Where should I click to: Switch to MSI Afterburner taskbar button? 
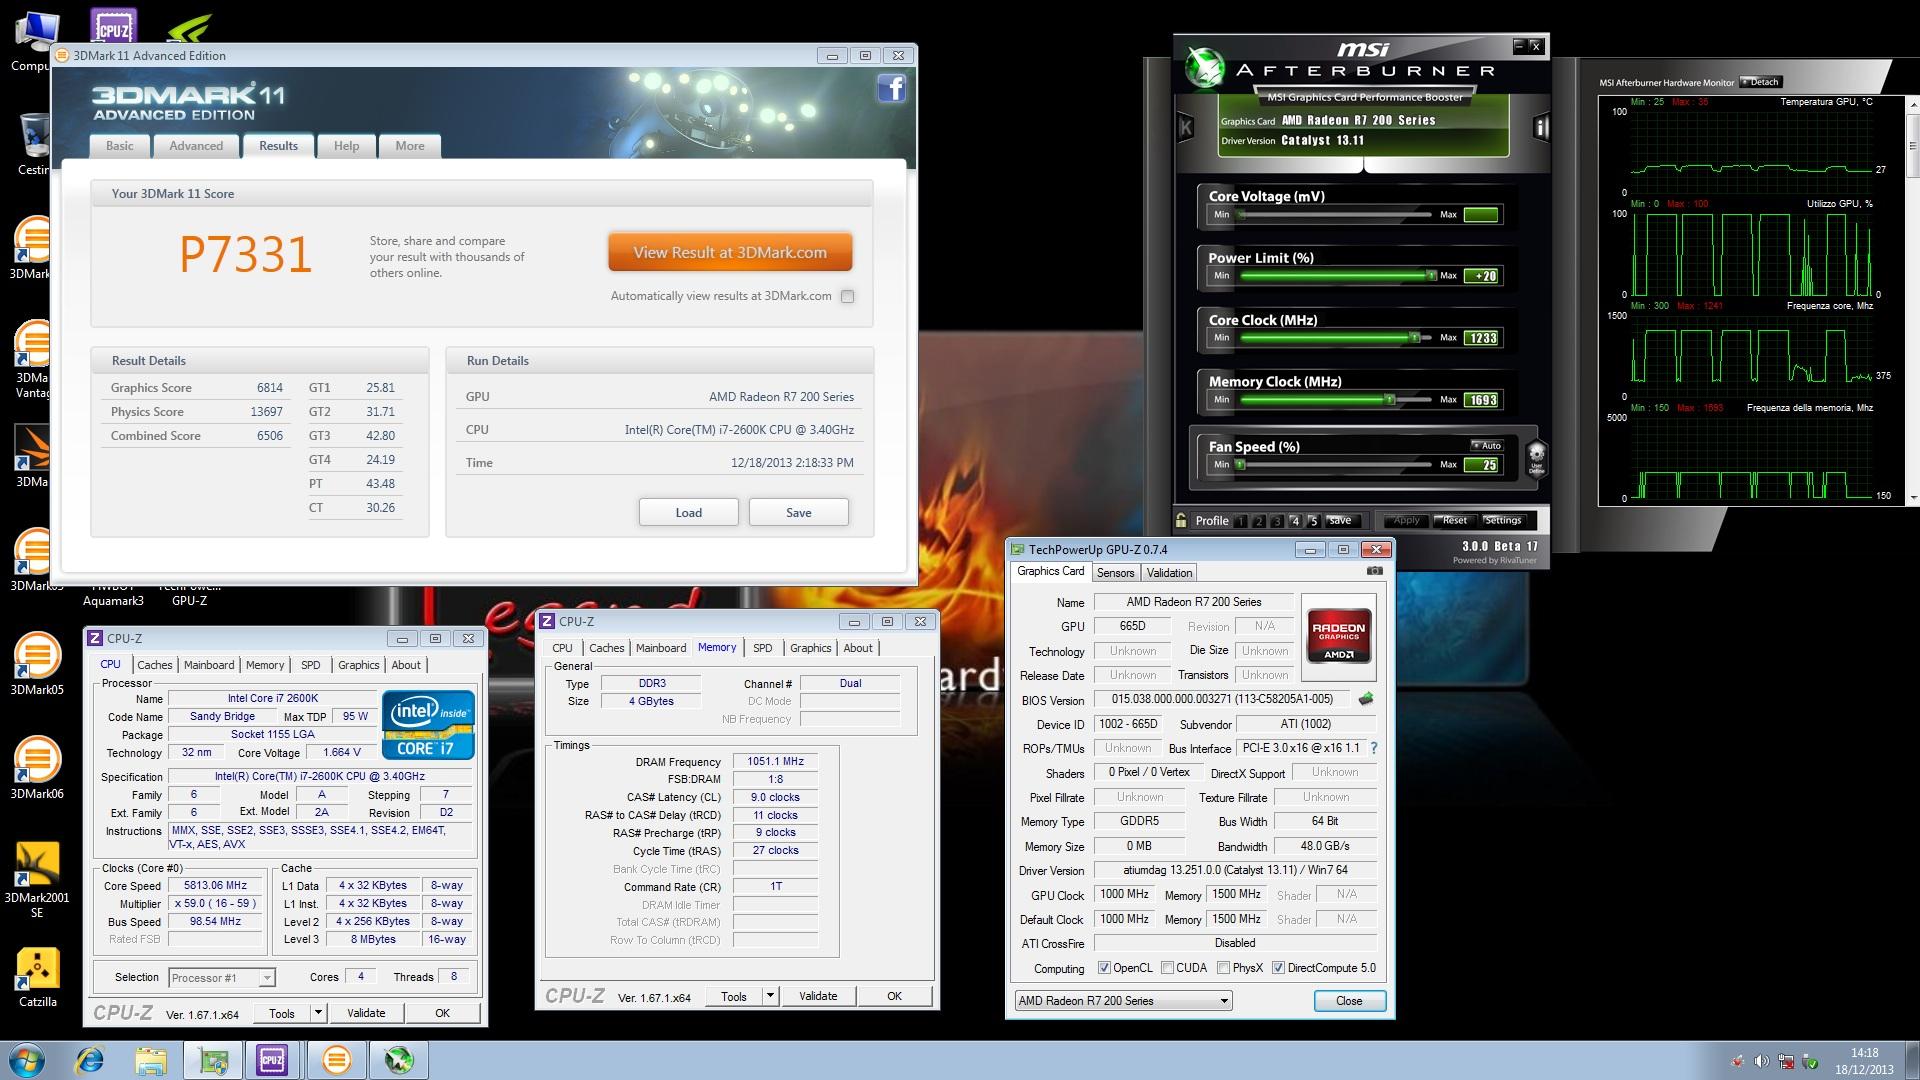click(x=399, y=1060)
